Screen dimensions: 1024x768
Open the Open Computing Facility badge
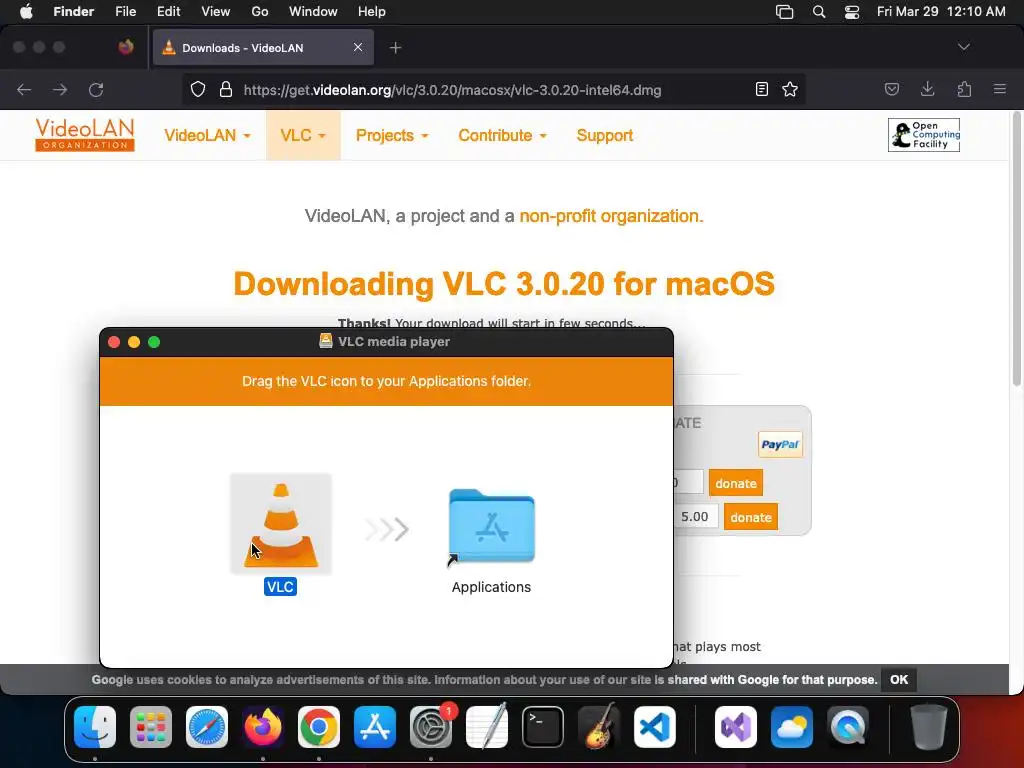923,135
